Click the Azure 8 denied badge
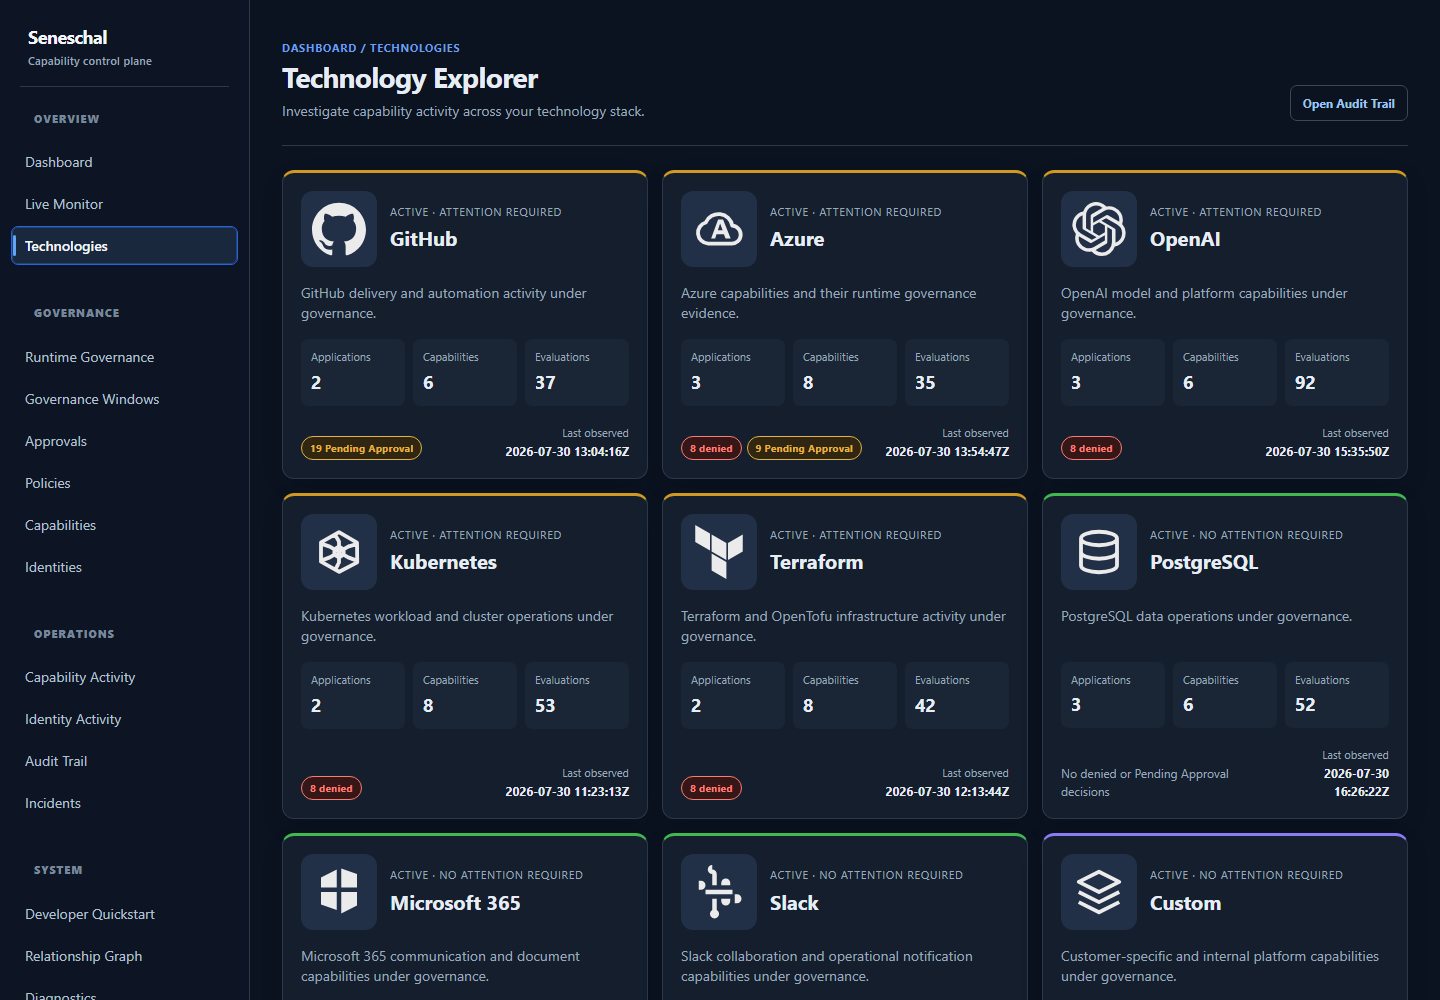Screen dimensions: 1440x1000 click(x=711, y=448)
